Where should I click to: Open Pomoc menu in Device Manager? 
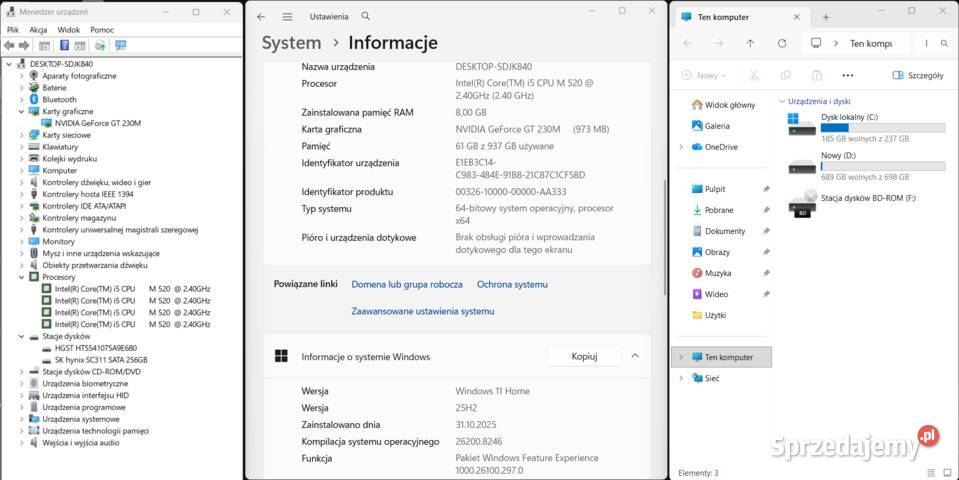(x=102, y=29)
